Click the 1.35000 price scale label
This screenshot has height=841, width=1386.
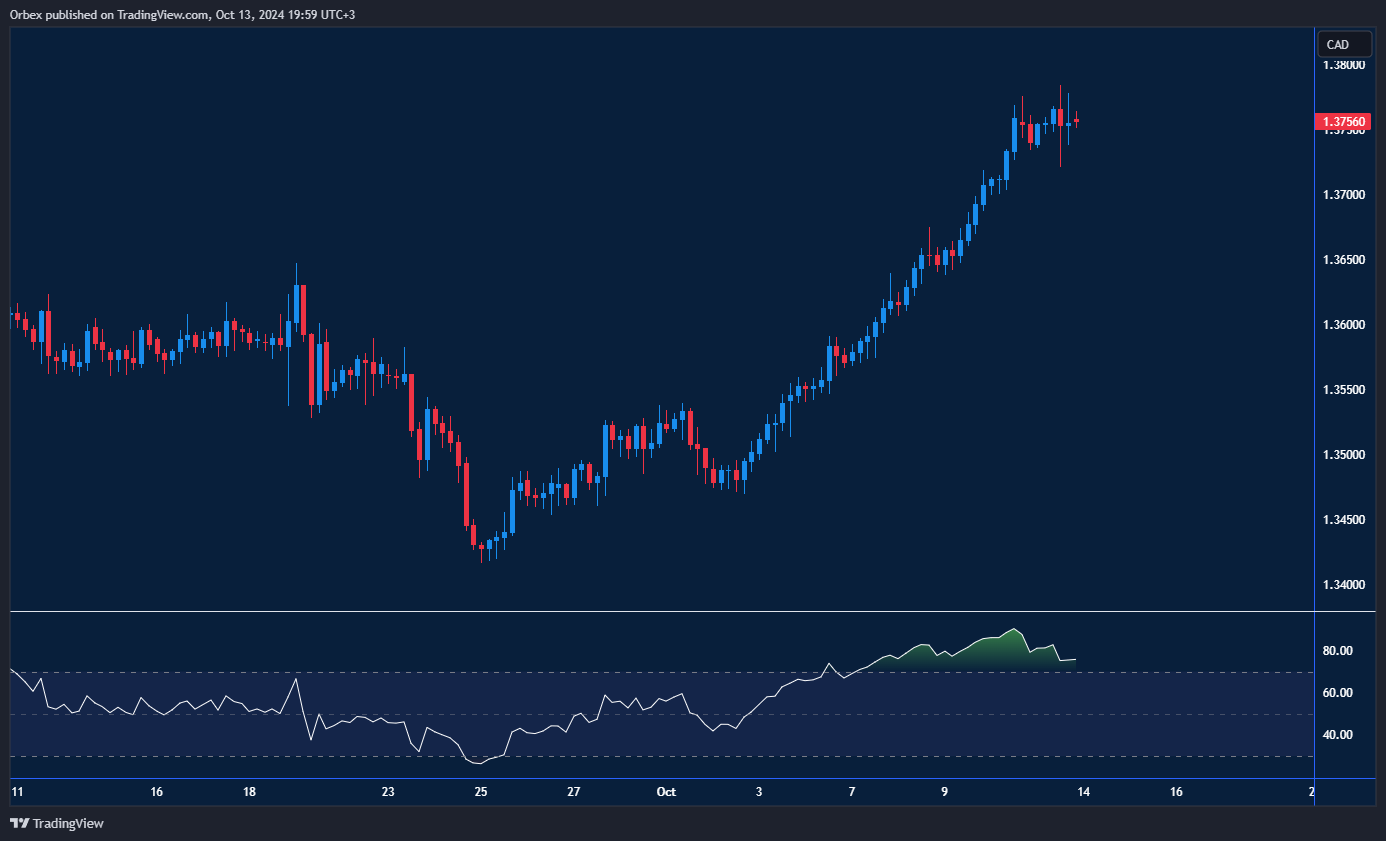click(1343, 455)
